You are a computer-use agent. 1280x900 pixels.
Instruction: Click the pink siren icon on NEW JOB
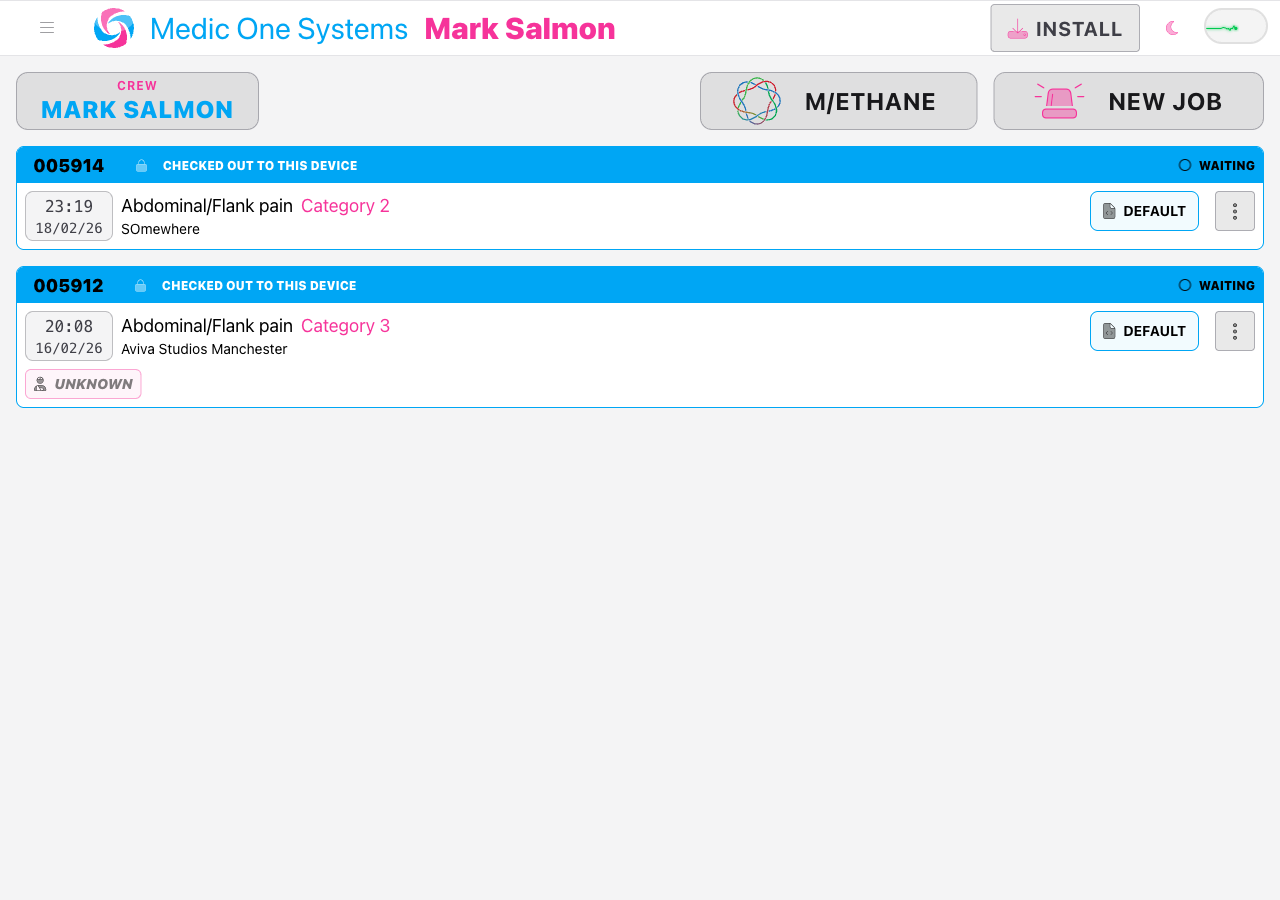1059,100
